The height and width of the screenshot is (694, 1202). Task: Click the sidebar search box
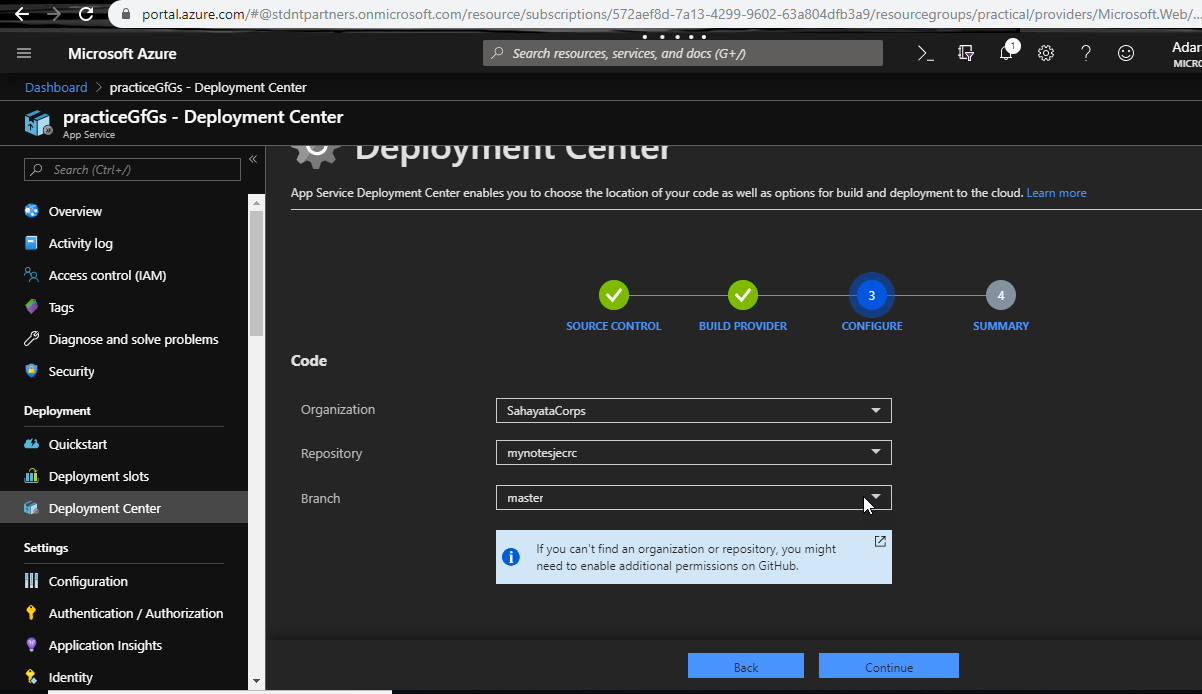(x=132, y=169)
